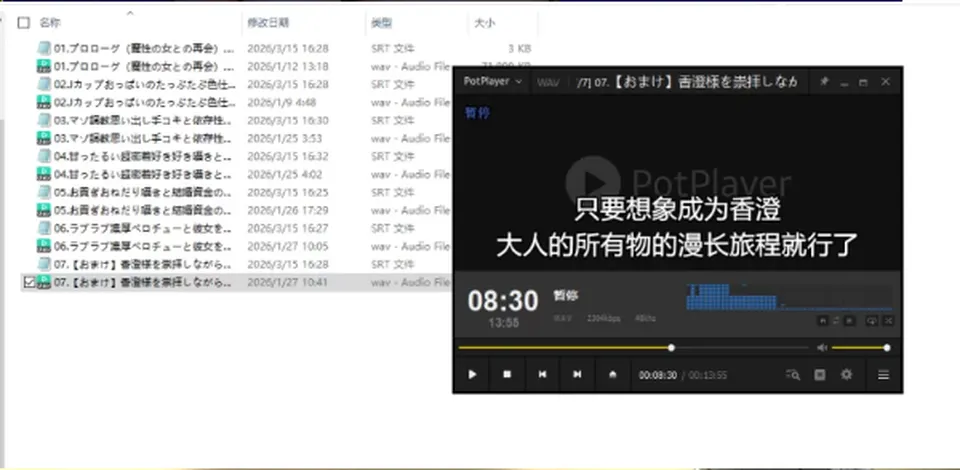Click the icon of the 05 wav file

click(x=44, y=210)
